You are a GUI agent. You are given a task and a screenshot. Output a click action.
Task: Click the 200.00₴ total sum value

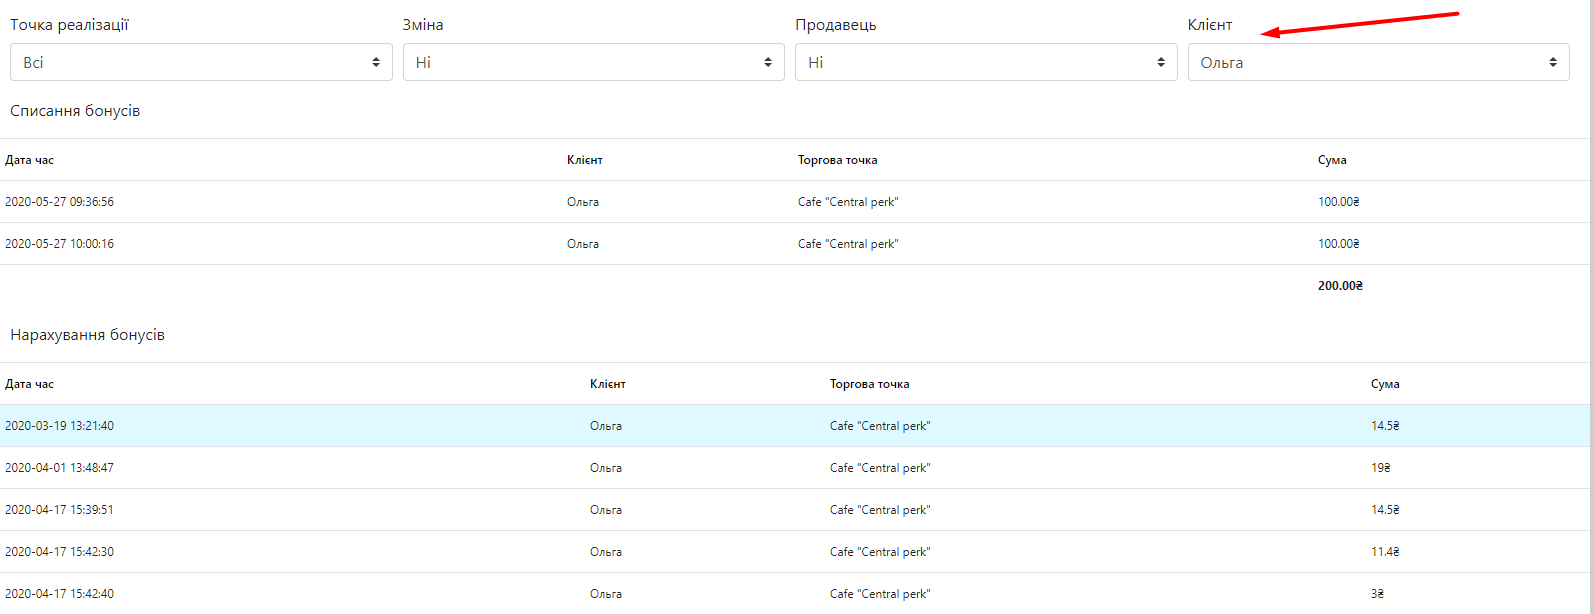click(1340, 286)
